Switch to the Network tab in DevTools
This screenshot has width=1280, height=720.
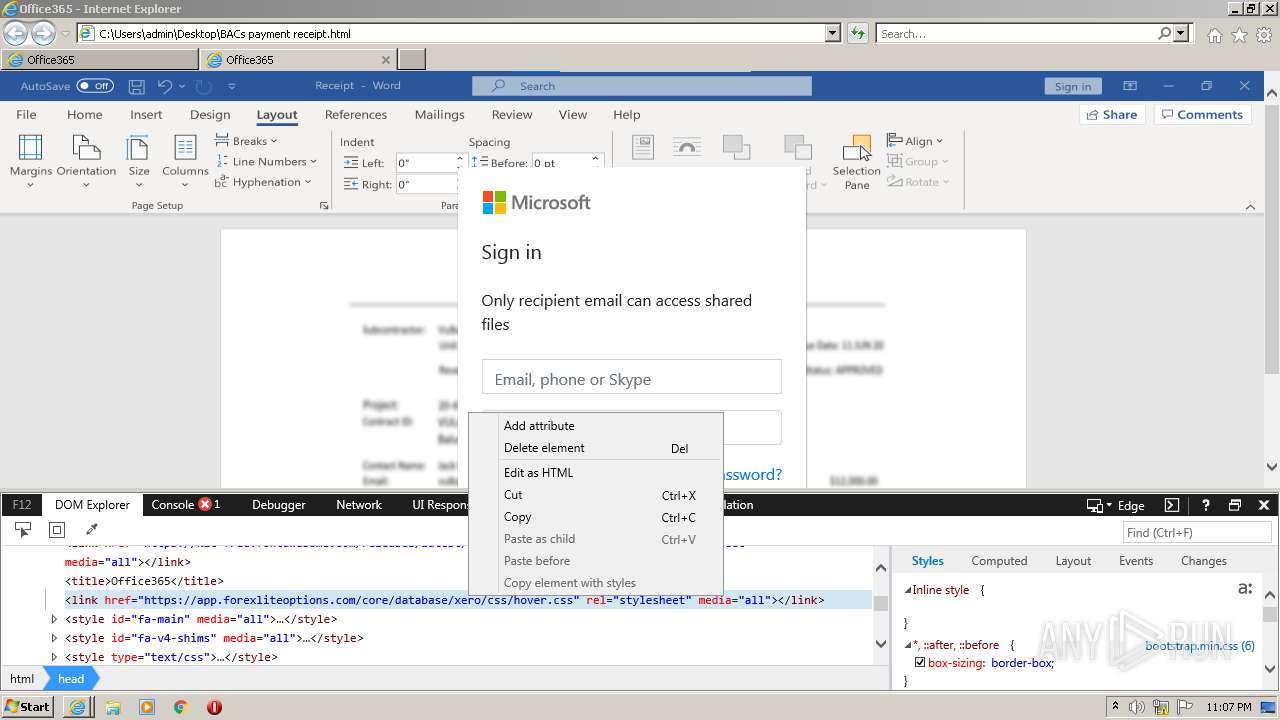pos(359,505)
